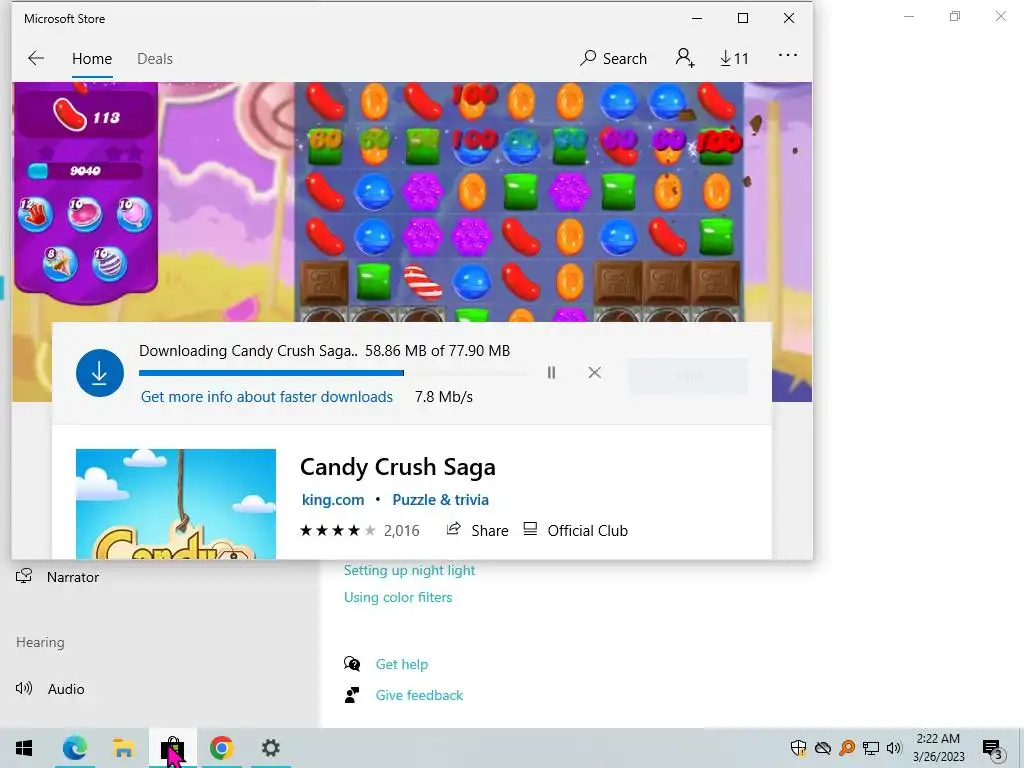Cancel the Candy Crush Saga download
The image size is (1024, 768).
point(594,372)
